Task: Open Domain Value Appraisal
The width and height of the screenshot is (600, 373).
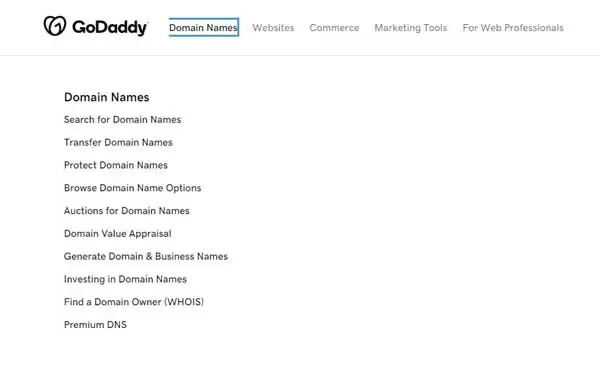Action: point(117,234)
